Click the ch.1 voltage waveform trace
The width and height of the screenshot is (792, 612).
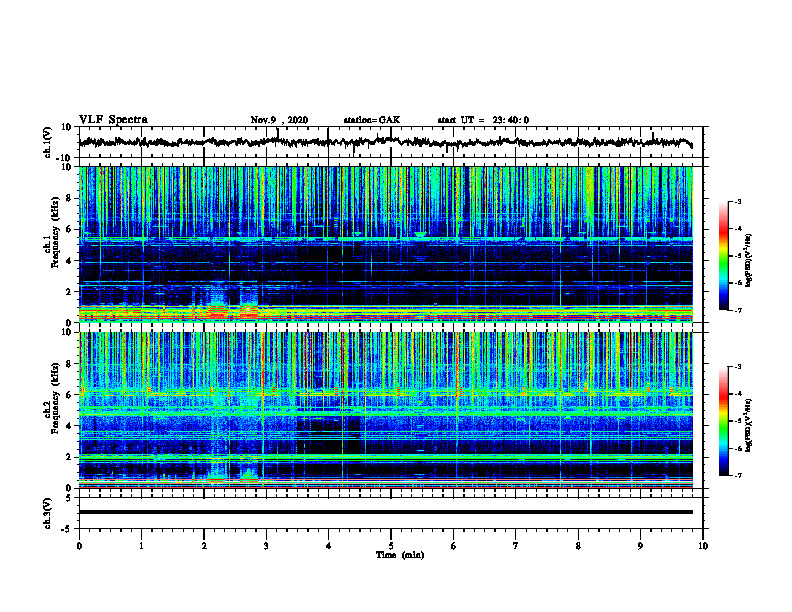pyautogui.click(x=386, y=142)
